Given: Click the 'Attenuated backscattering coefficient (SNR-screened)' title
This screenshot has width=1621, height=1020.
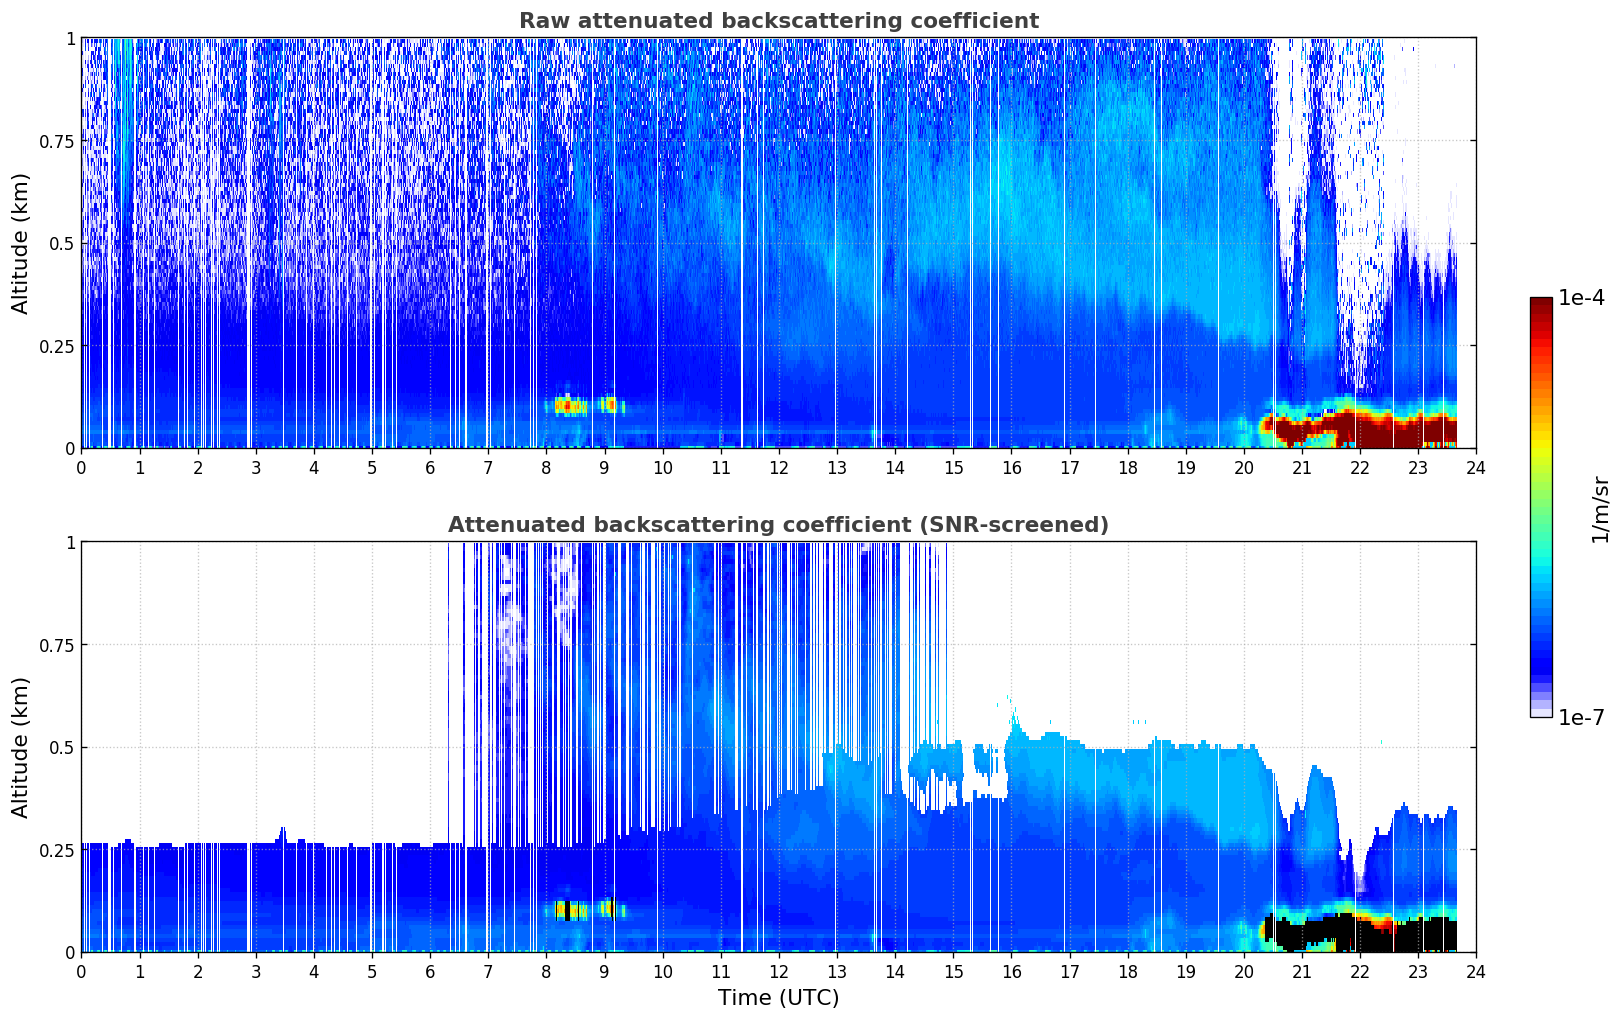Looking at the screenshot, I should click(x=778, y=525).
